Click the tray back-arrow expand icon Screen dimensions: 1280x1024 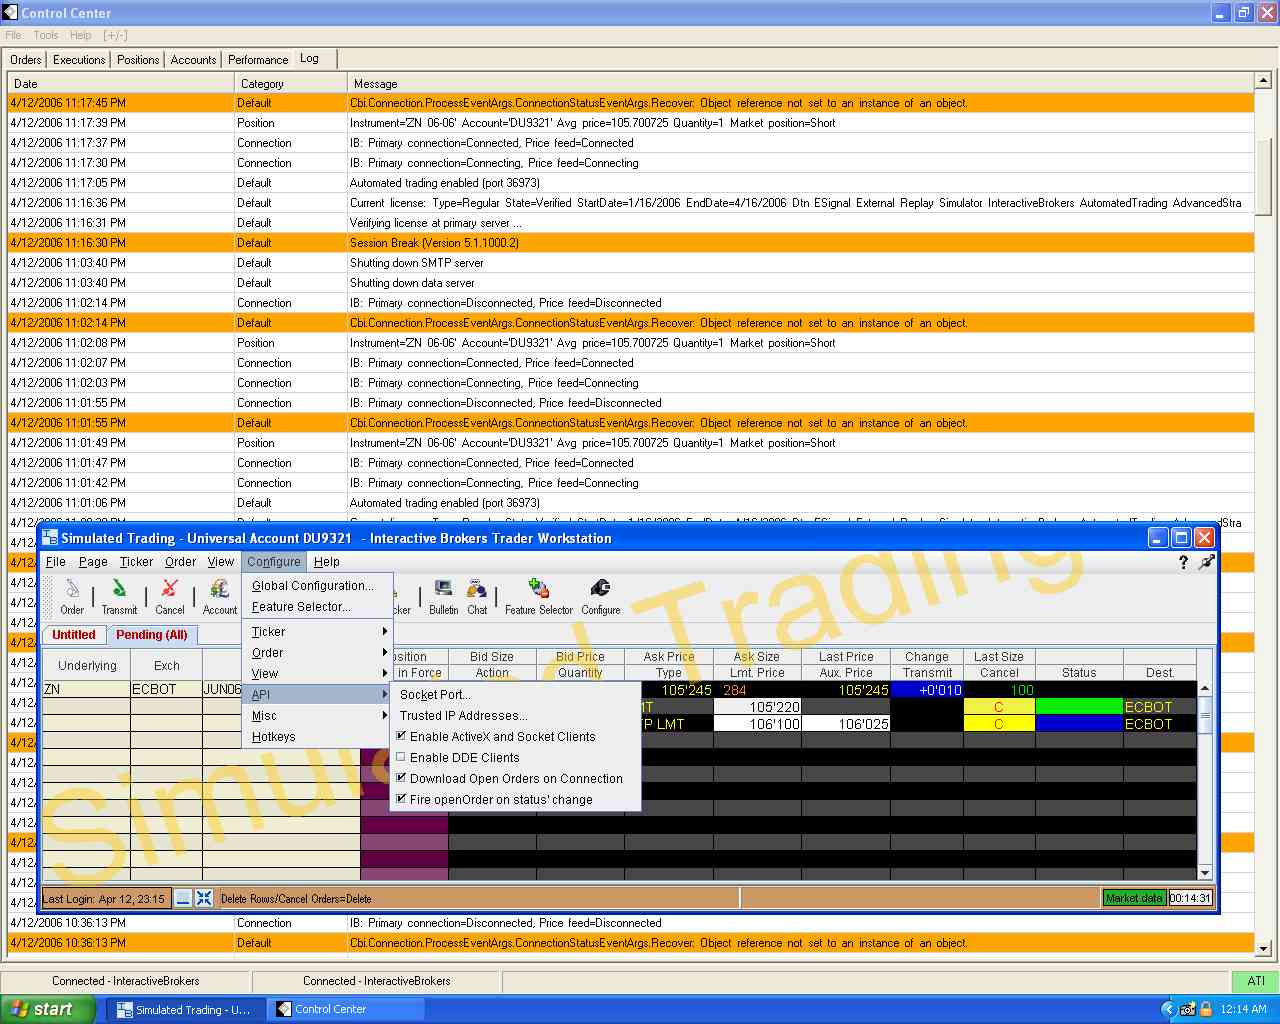[x=1168, y=1009]
